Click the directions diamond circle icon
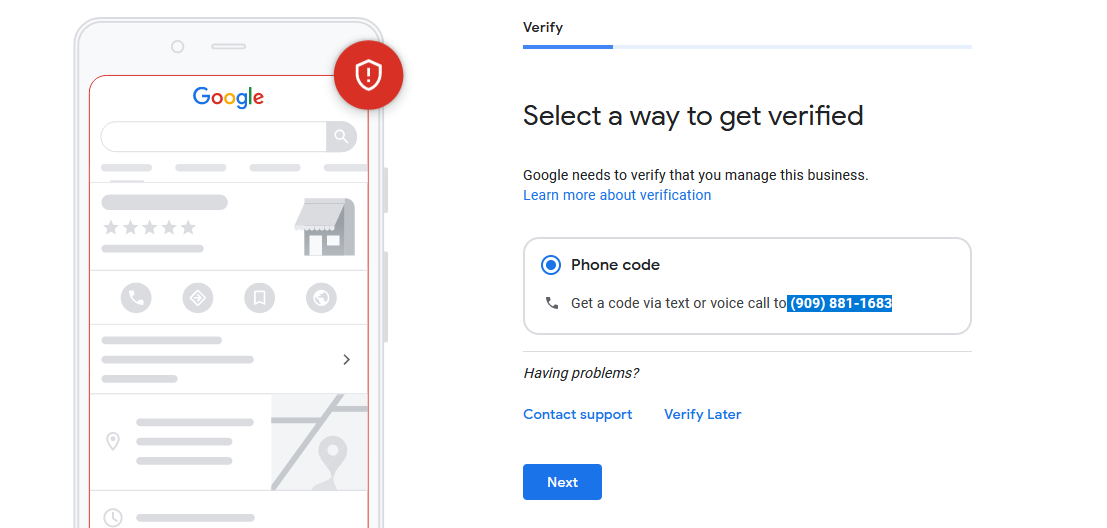The image size is (1107, 528). pyautogui.click(x=198, y=298)
